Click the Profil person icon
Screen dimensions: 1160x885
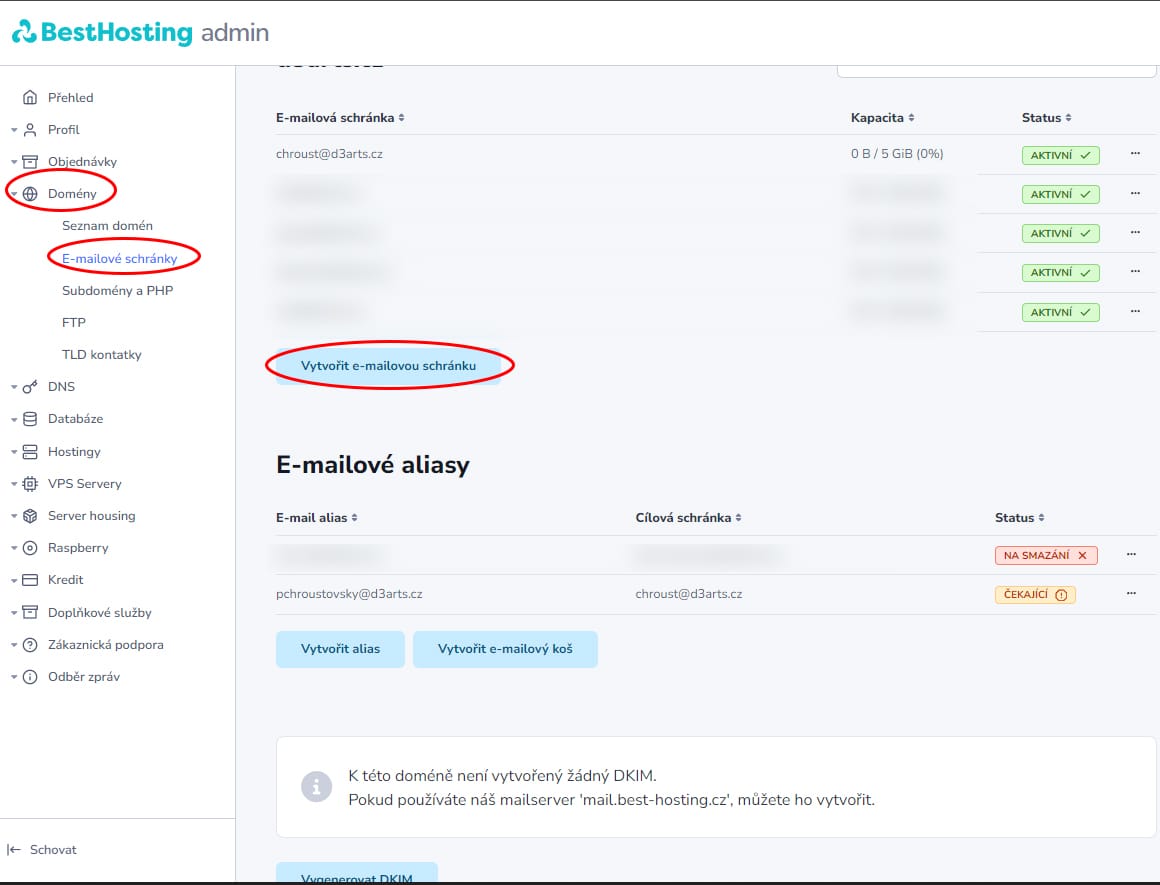30,129
